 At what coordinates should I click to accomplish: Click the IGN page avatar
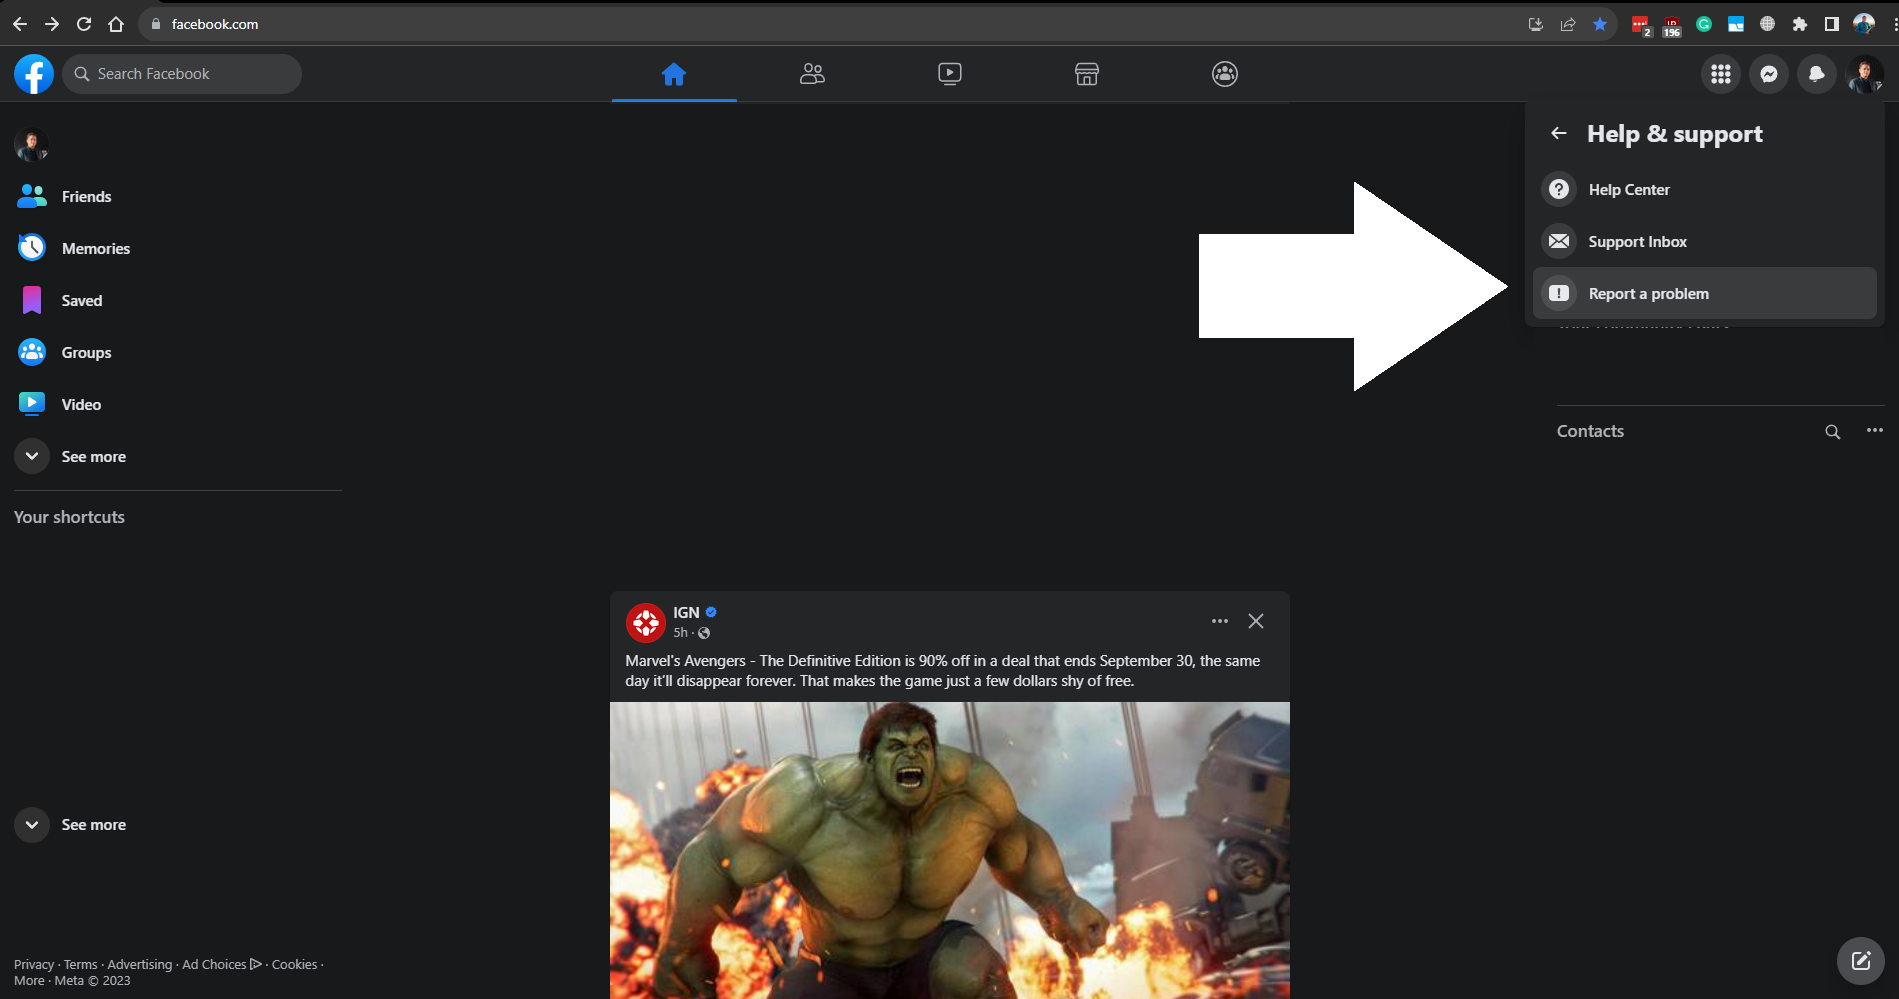(x=646, y=623)
